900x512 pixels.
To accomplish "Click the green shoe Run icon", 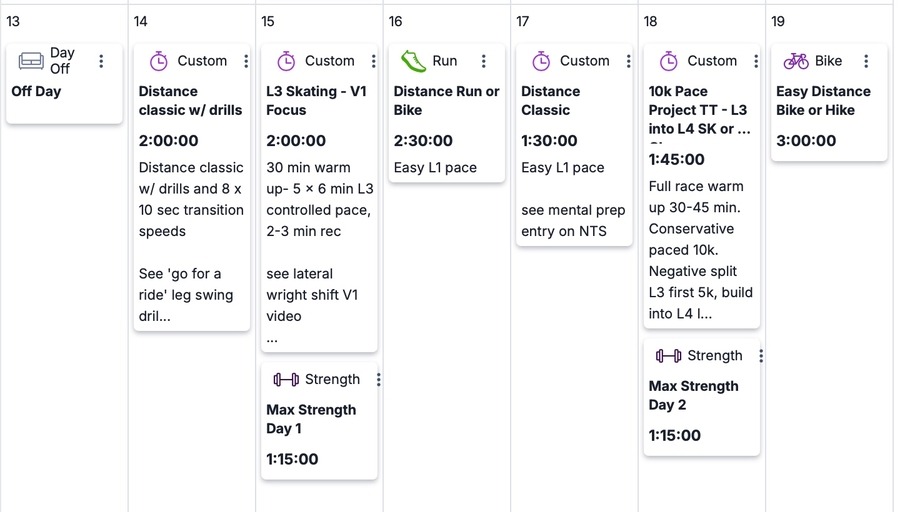I will click(x=413, y=61).
